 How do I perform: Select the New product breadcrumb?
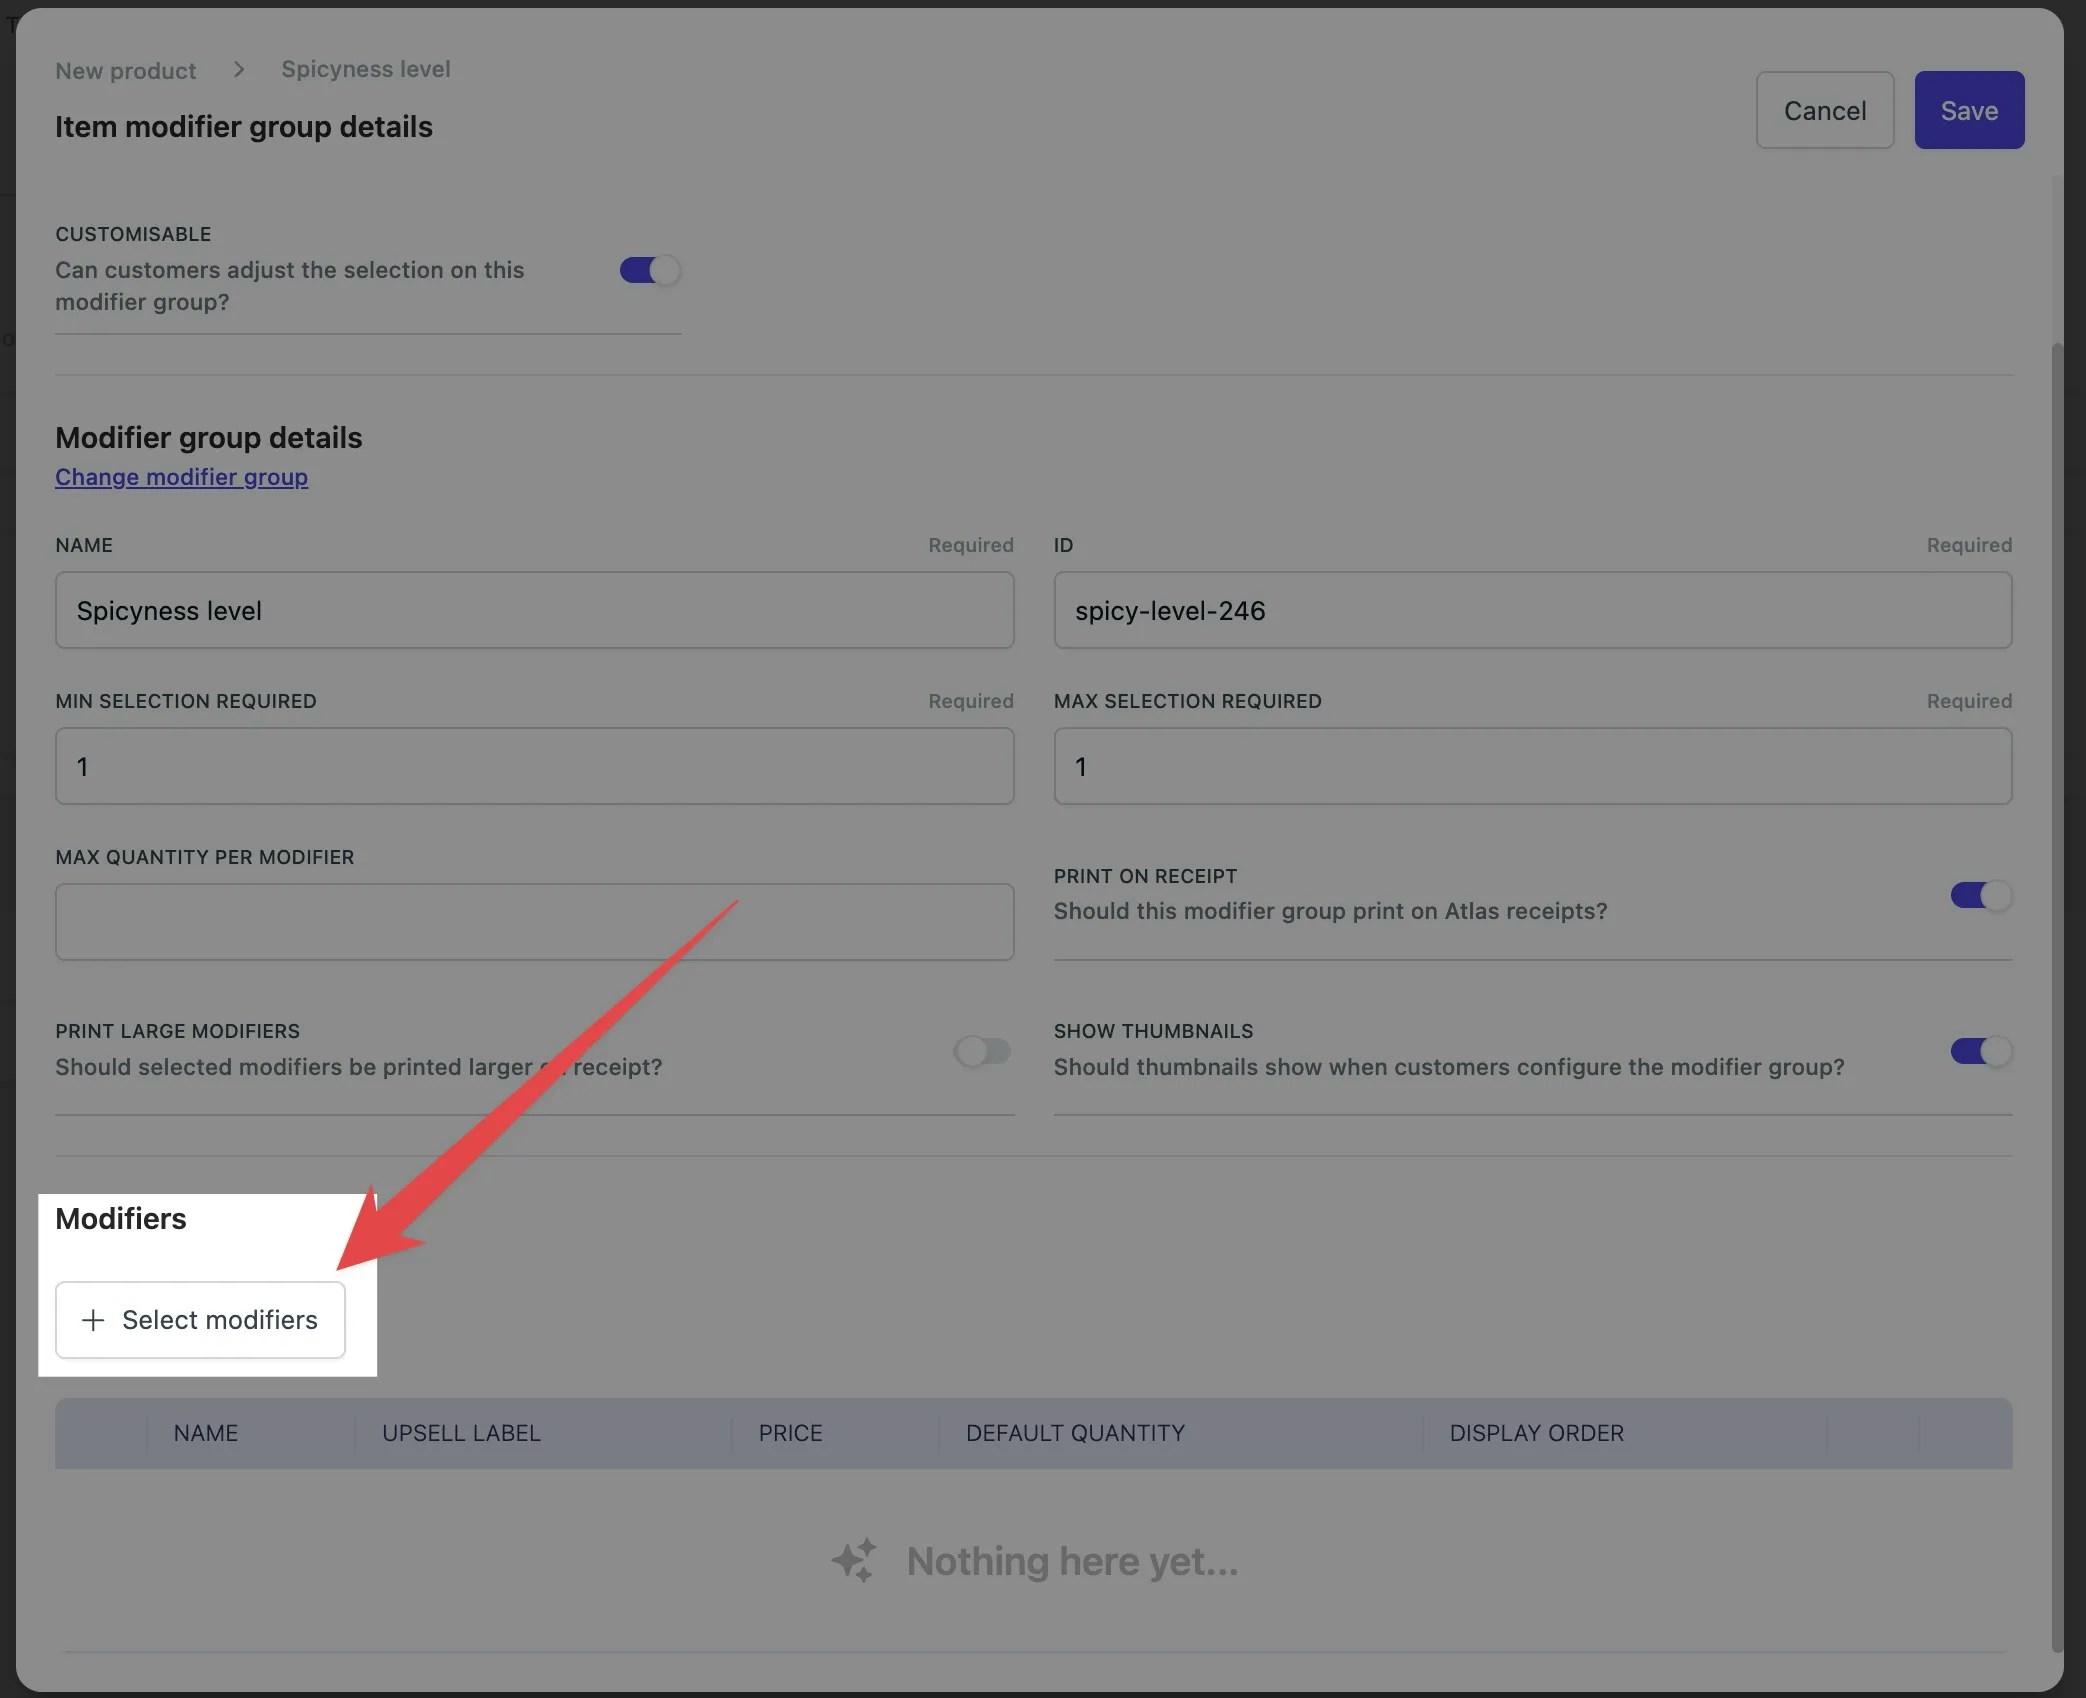[125, 70]
